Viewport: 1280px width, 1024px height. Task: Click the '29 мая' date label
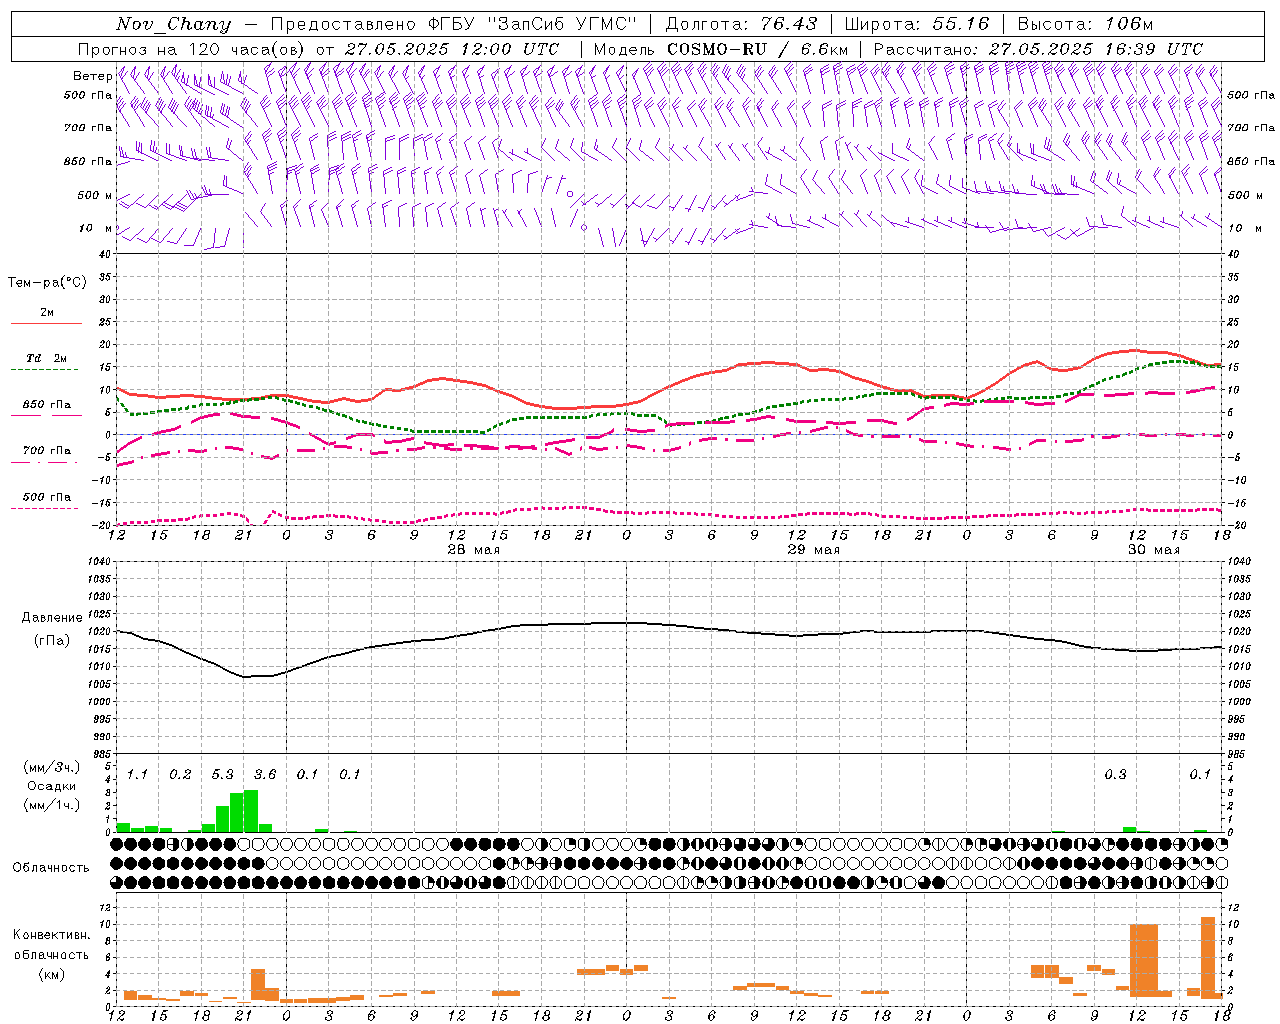coord(813,550)
